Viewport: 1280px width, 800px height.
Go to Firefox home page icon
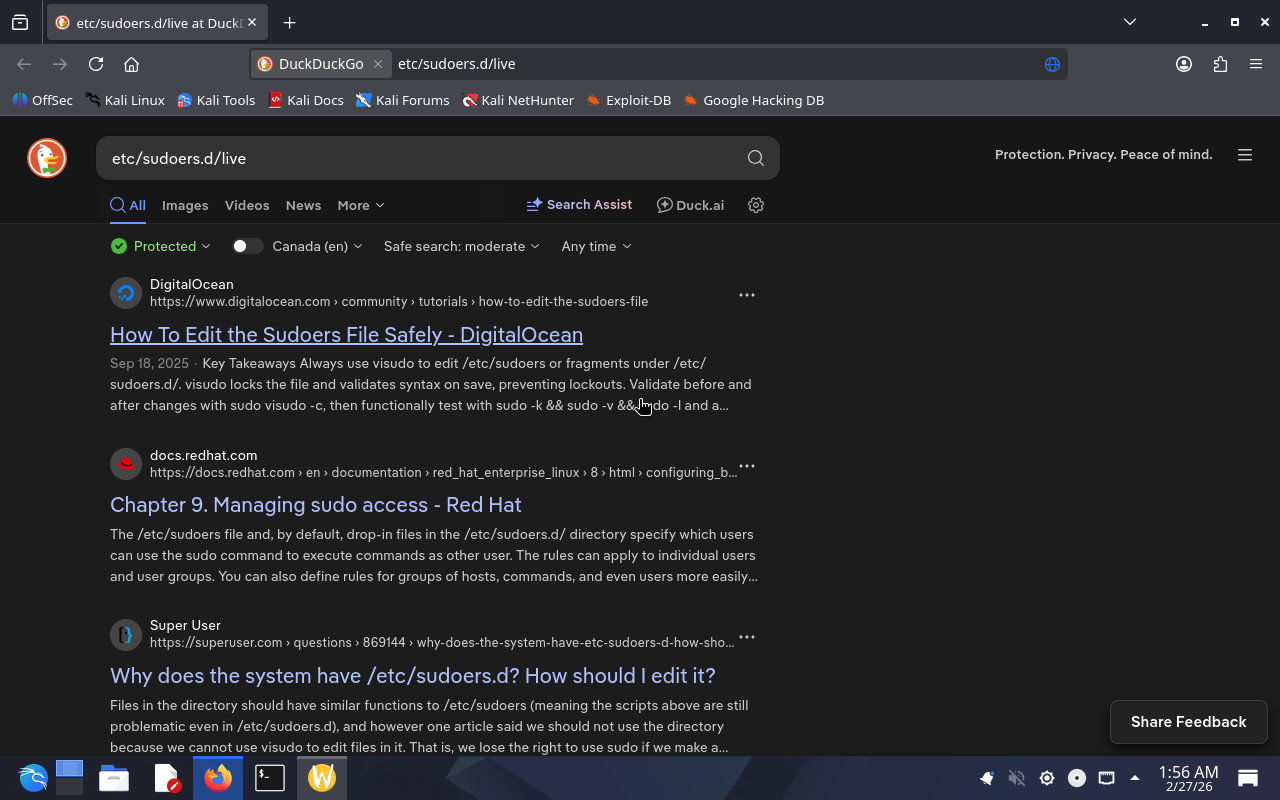pyautogui.click(x=131, y=64)
